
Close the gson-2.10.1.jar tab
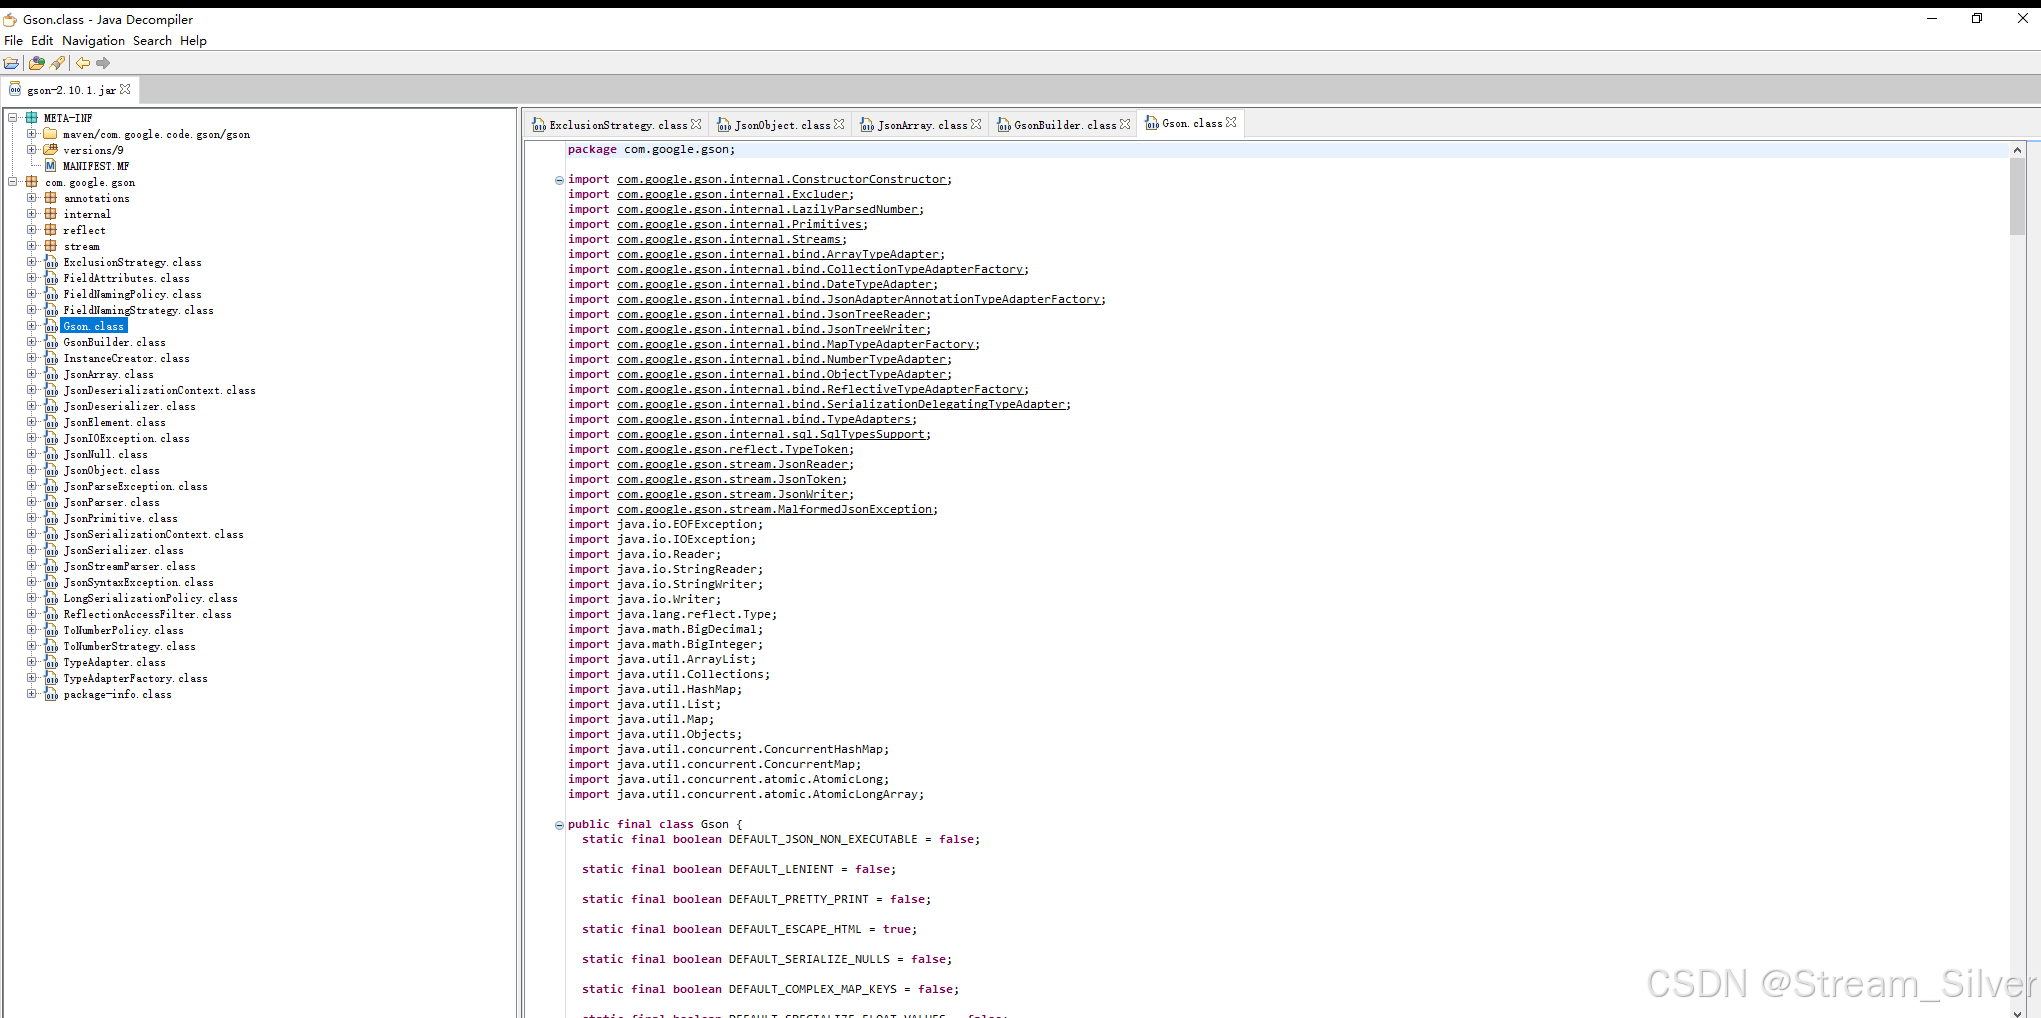pyautogui.click(x=125, y=89)
